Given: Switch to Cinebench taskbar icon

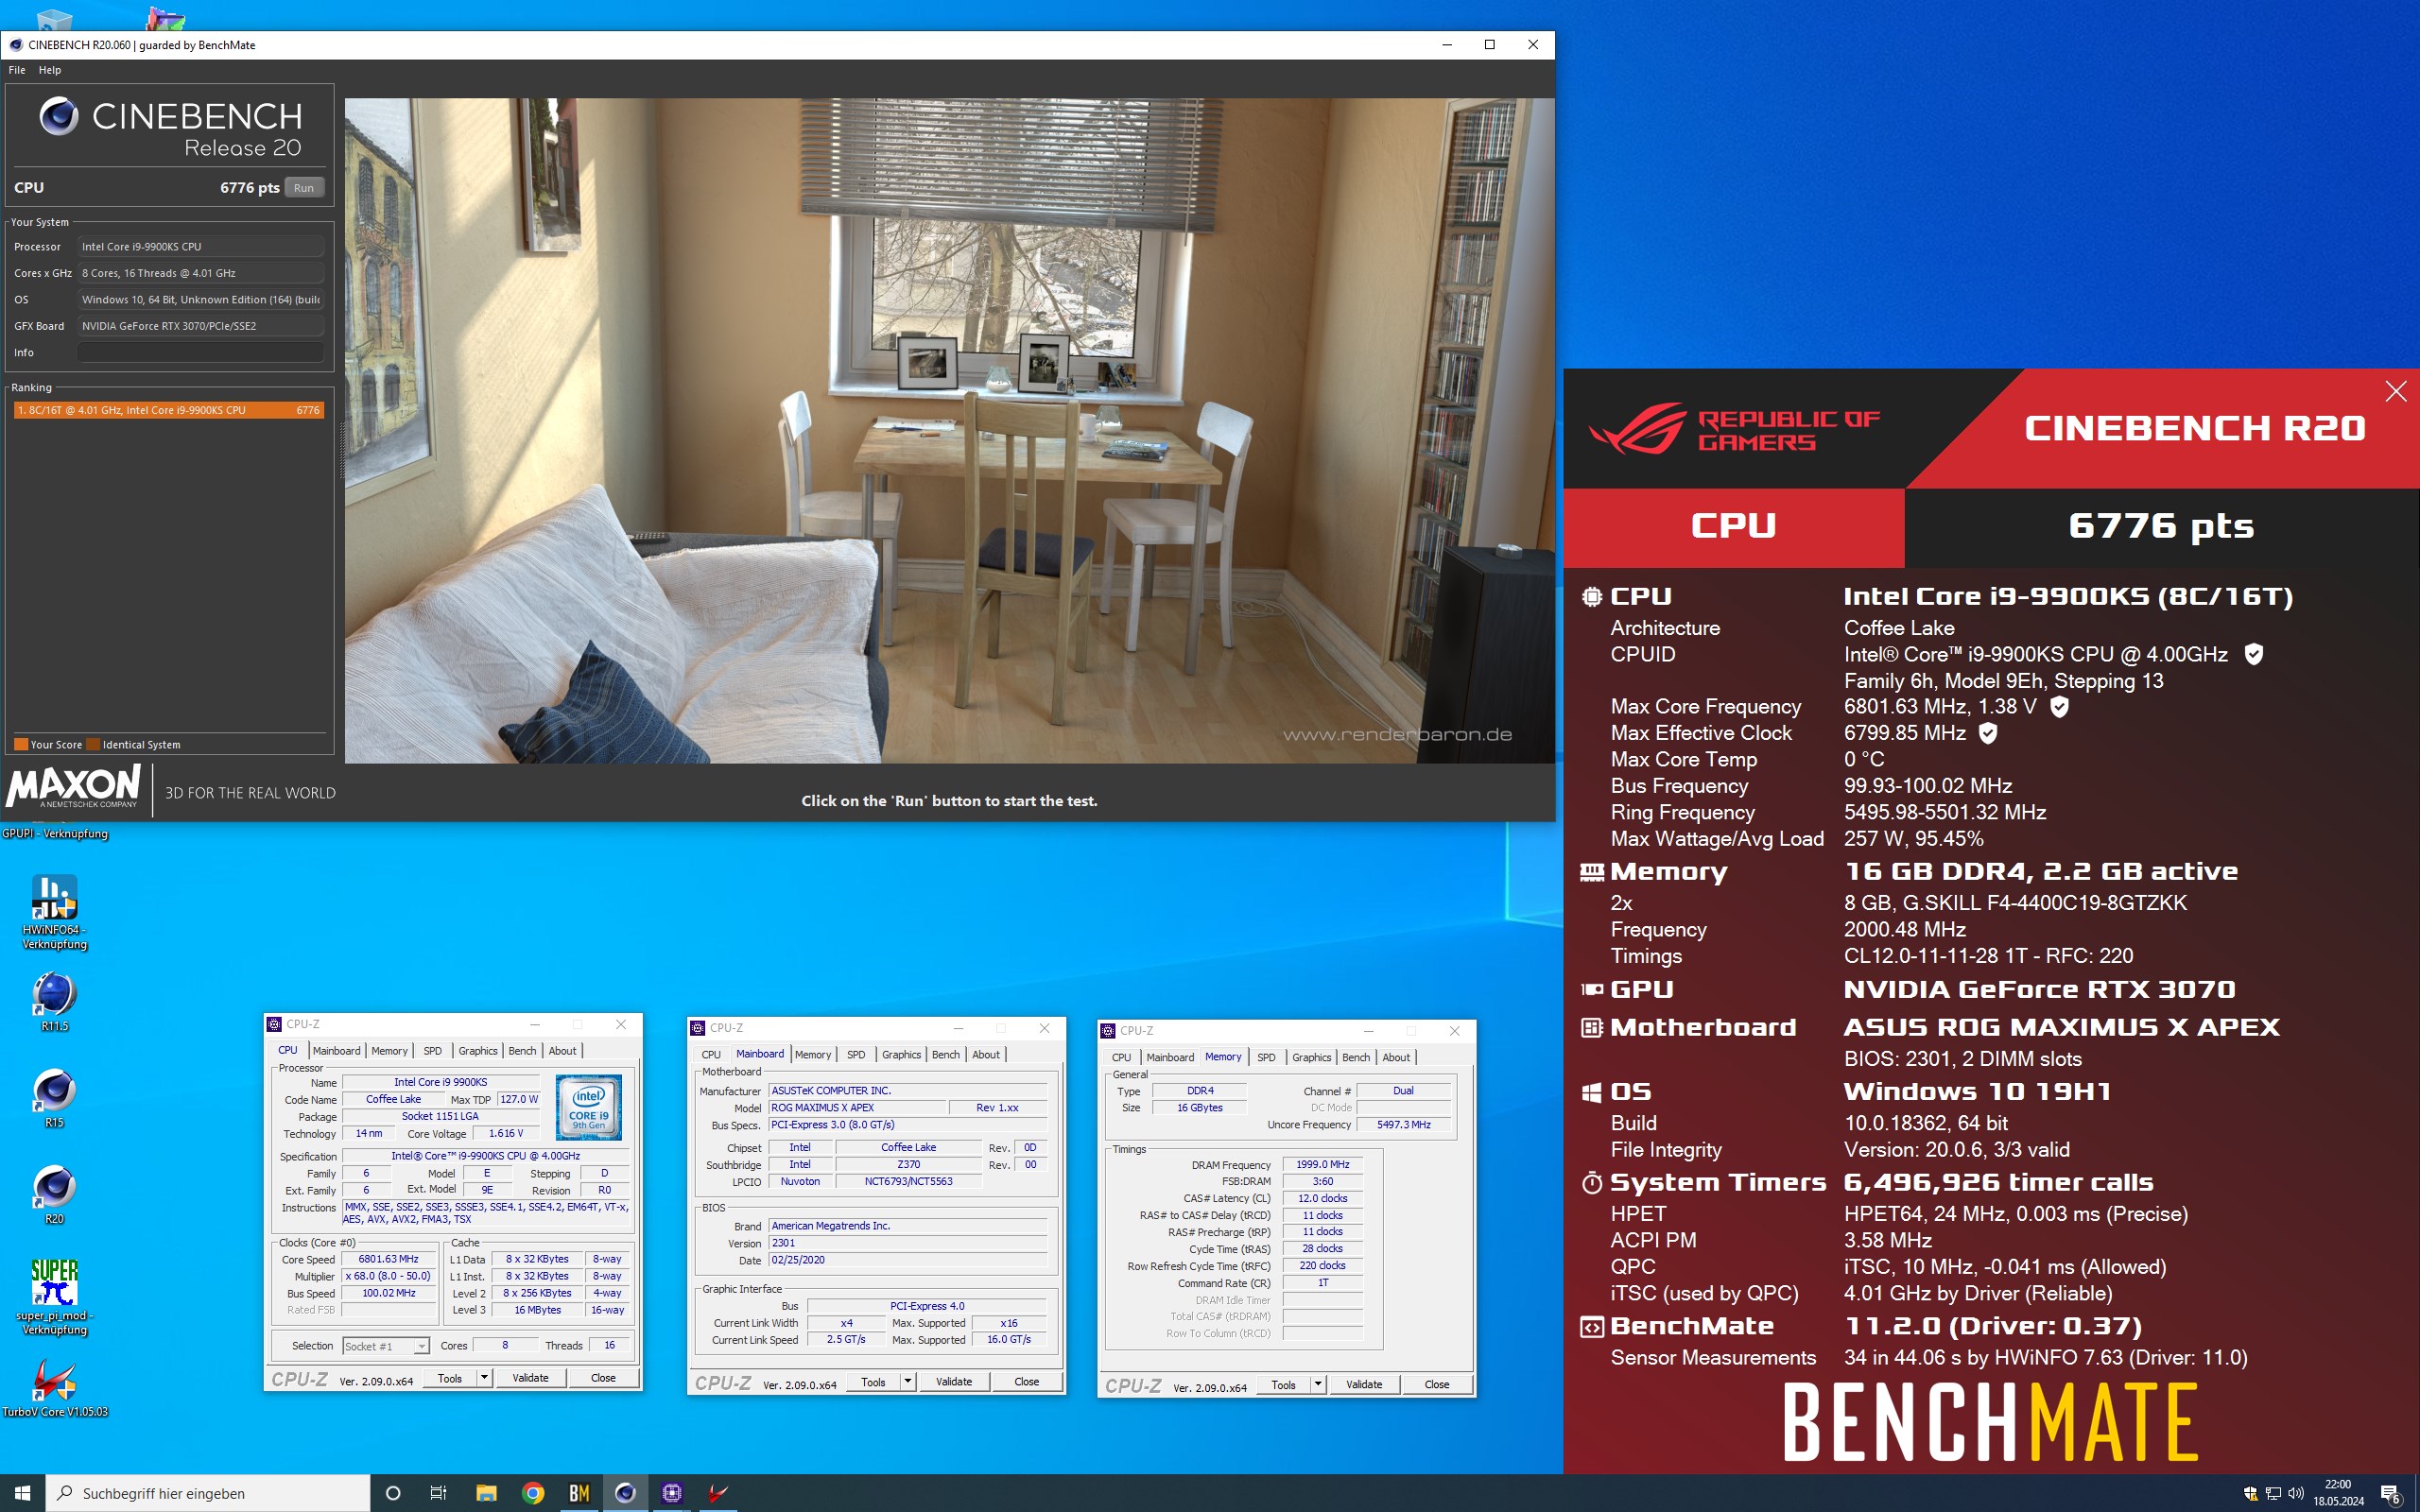Looking at the screenshot, I should pos(625,1493).
